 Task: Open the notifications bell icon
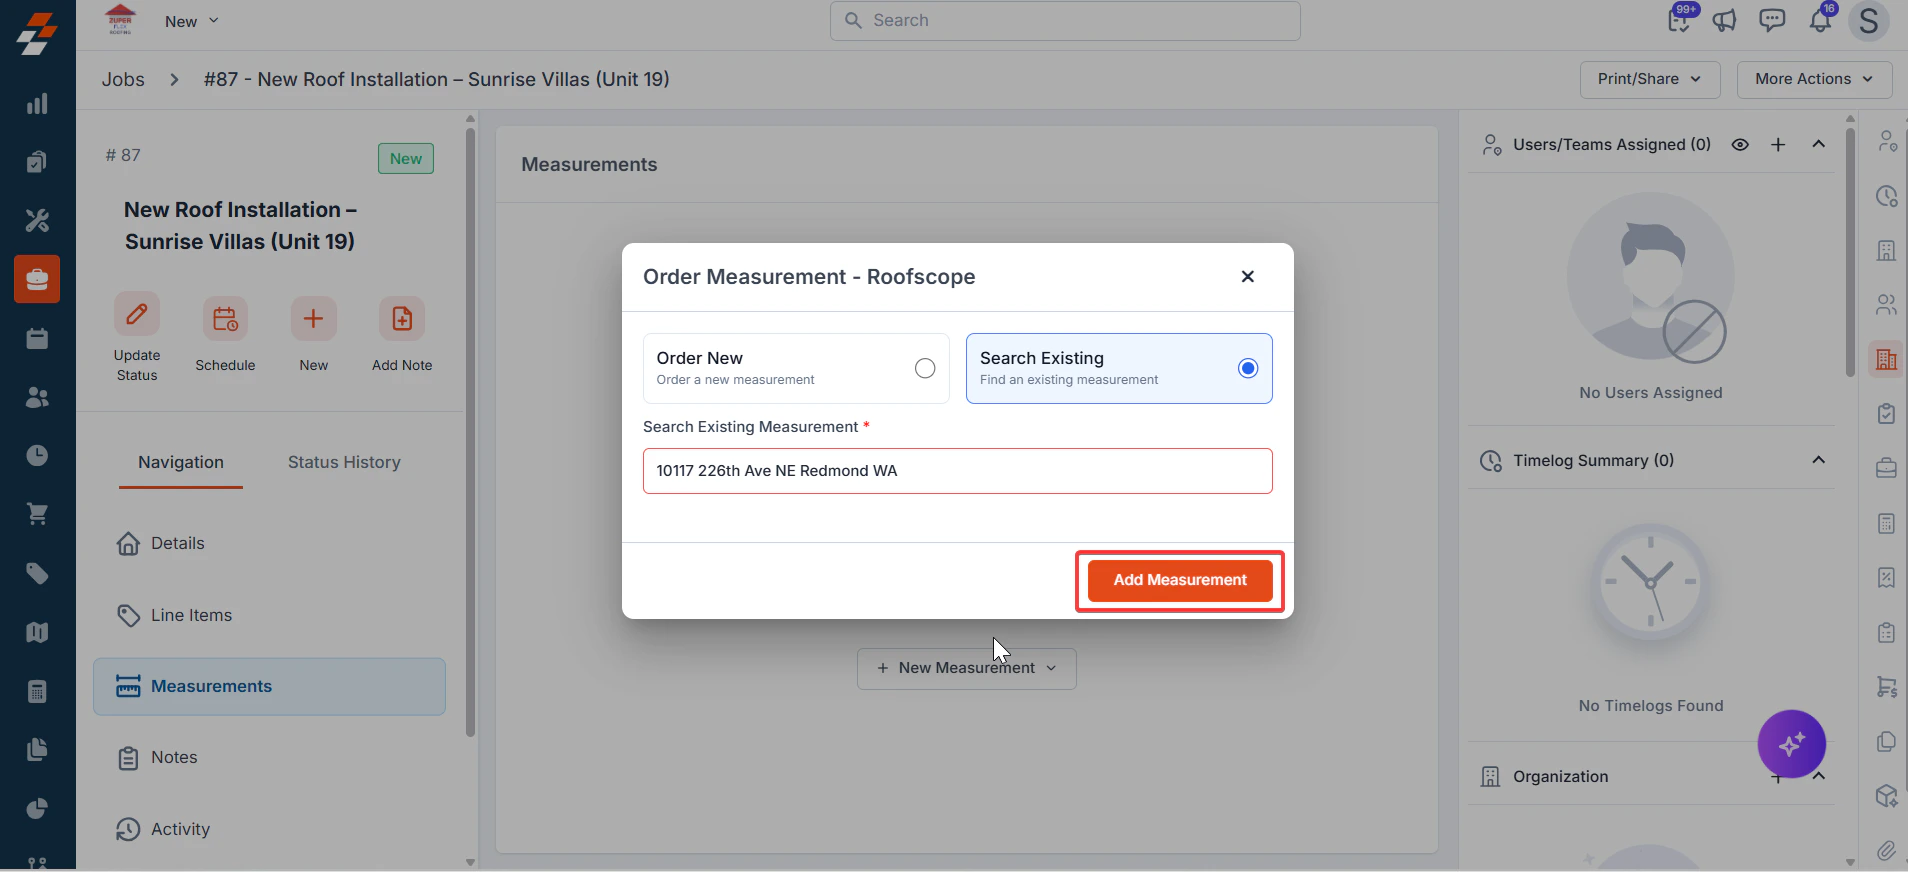pos(1821,21)
